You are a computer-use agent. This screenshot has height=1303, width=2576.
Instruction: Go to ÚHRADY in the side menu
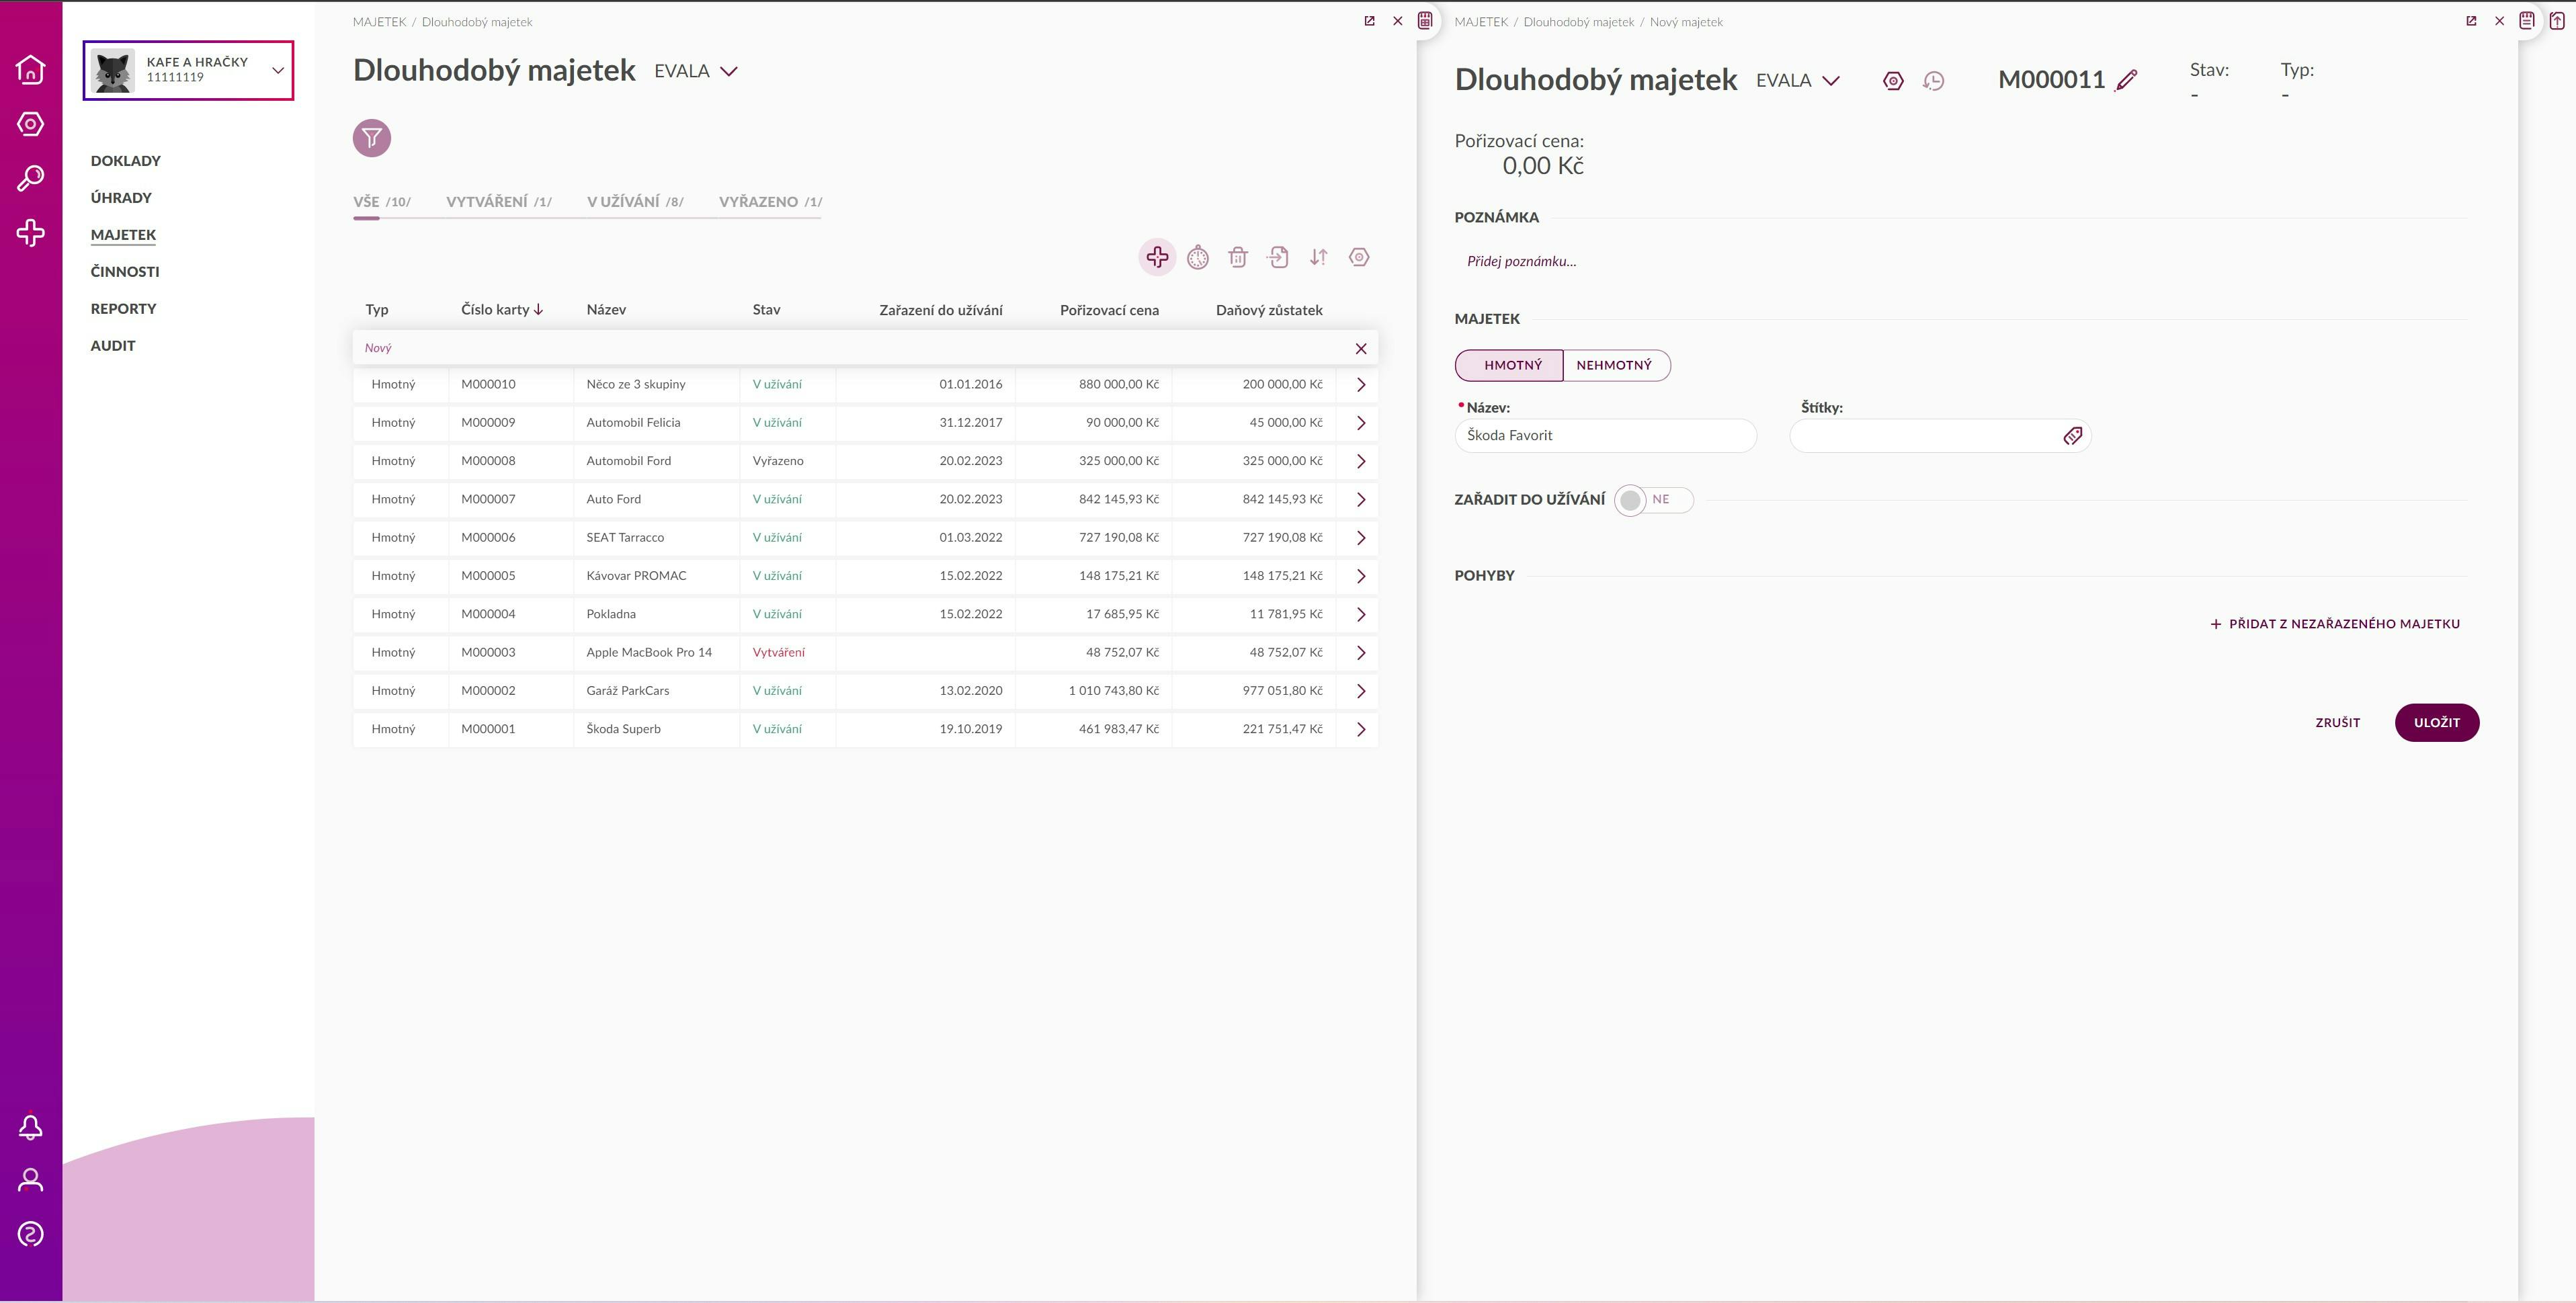[121, 198]
